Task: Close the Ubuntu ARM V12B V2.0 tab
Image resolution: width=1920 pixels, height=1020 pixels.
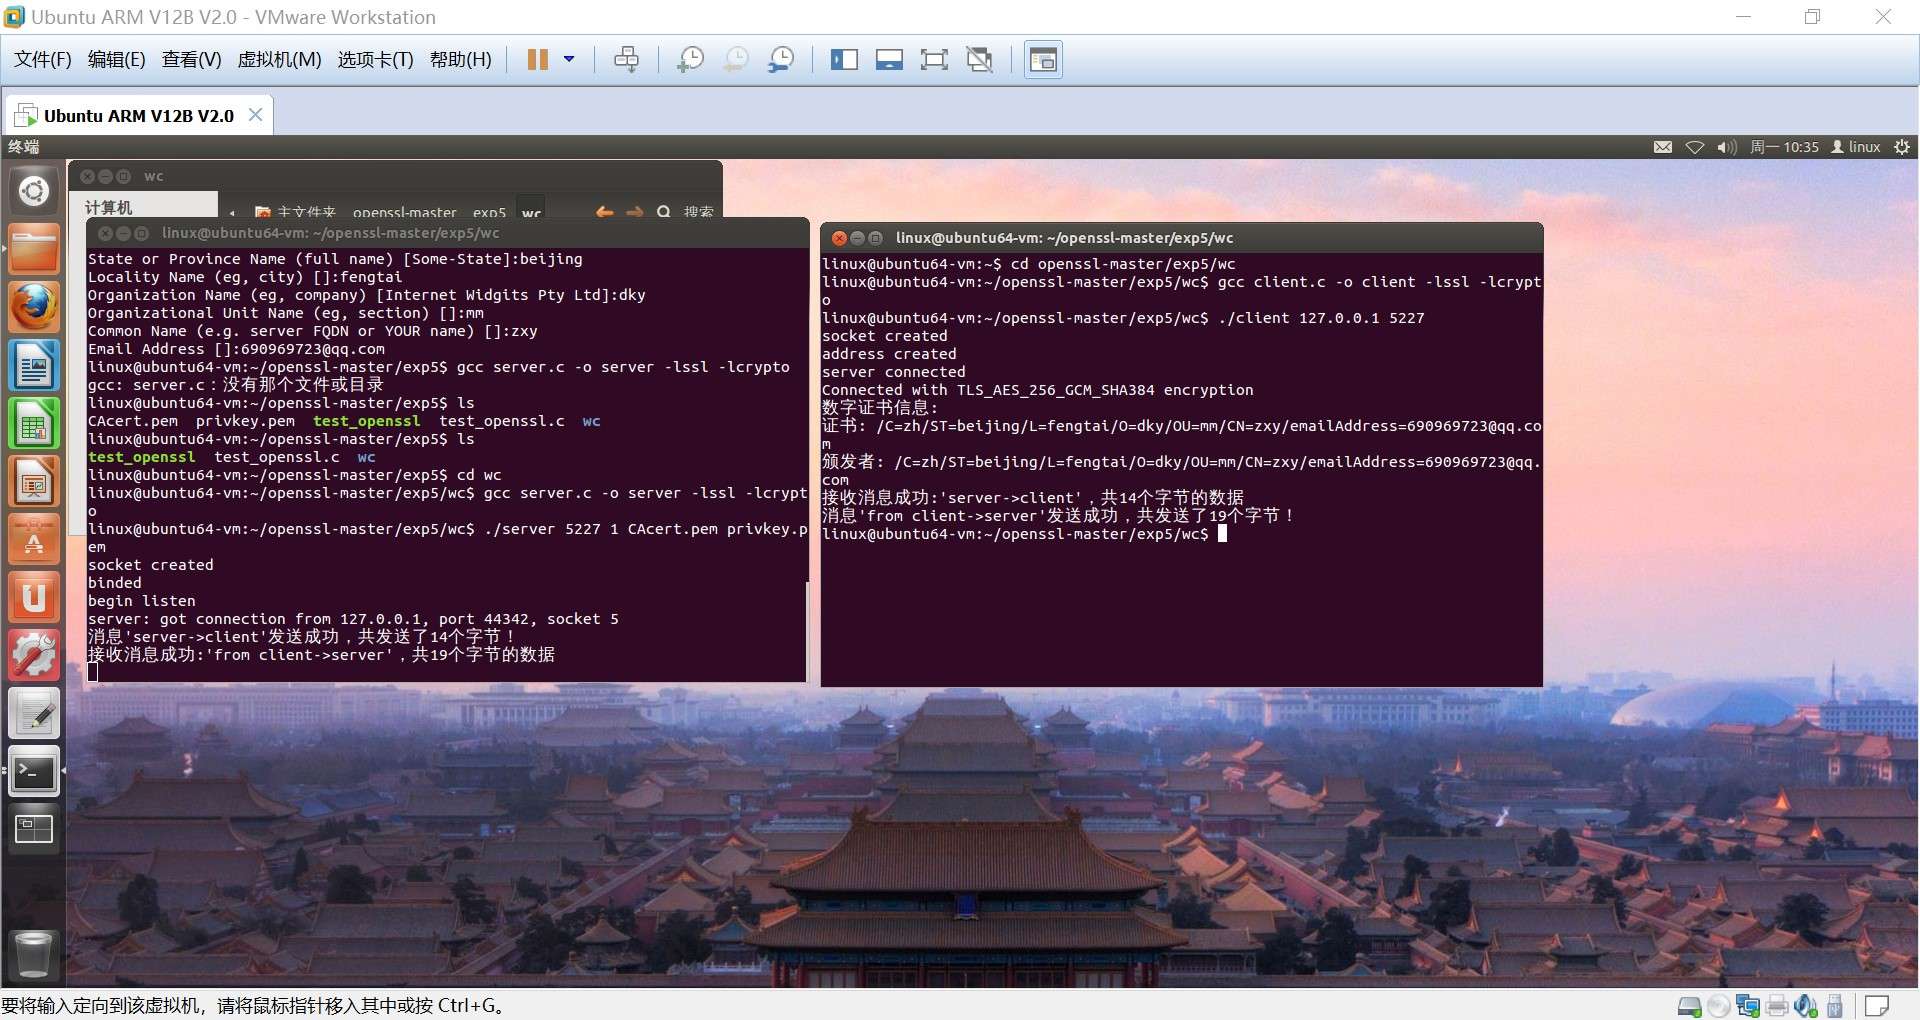Action: click(x=255, y=115)
